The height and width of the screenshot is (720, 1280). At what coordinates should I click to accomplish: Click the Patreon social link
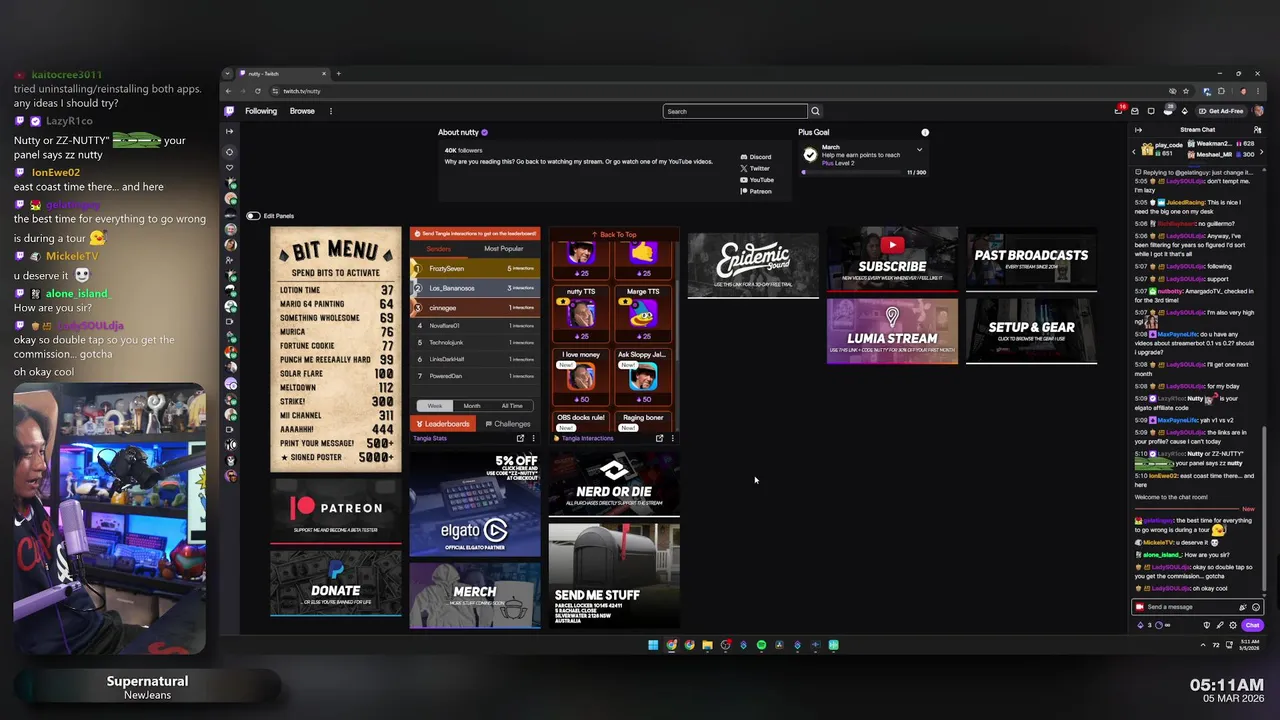click(x=755, y=191)
